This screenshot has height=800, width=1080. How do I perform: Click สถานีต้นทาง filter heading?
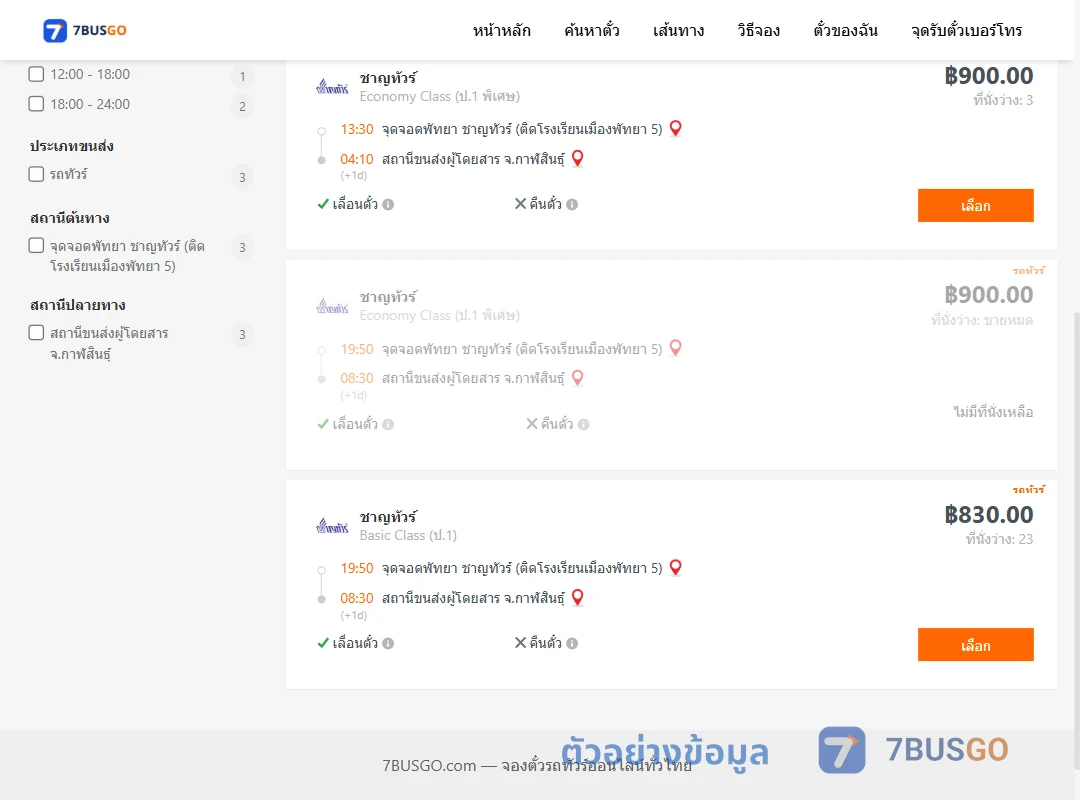tap(70, 218)
